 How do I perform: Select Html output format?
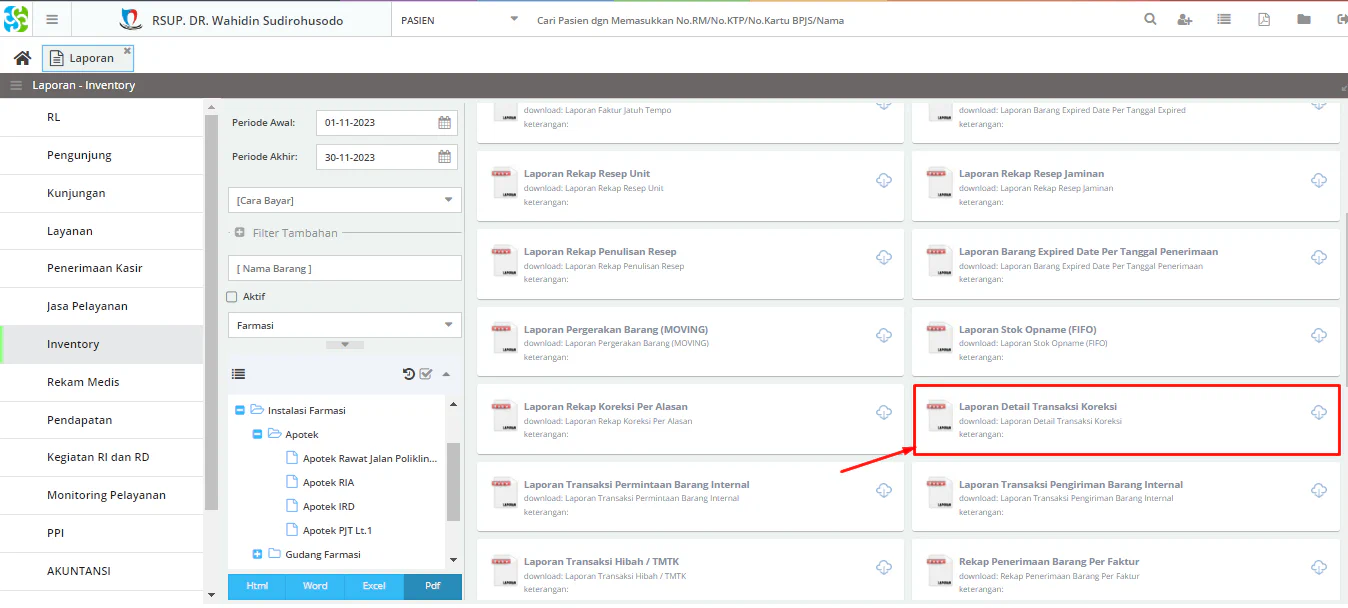point(257,586)
